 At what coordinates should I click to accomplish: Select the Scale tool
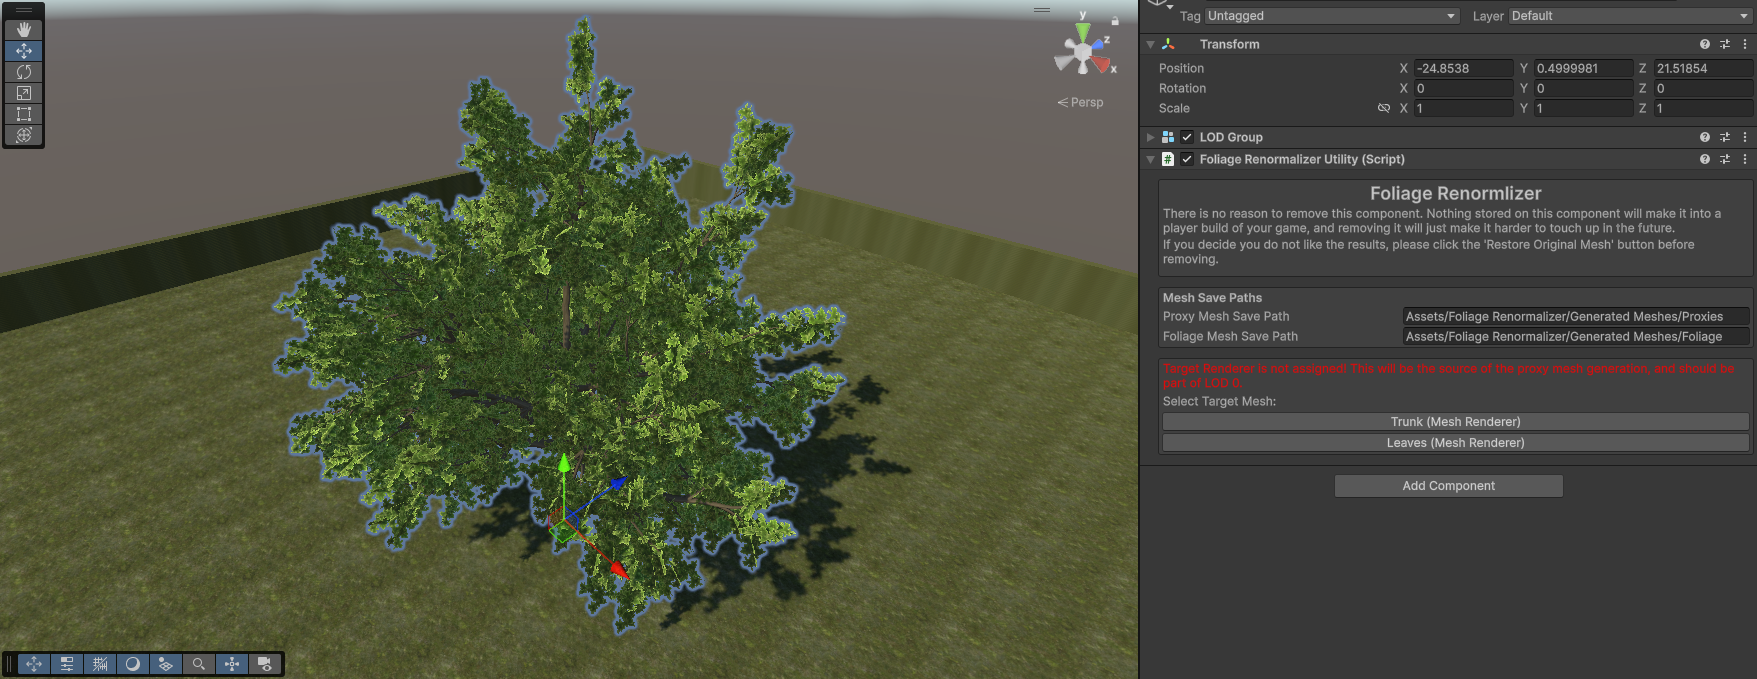pyautogui.click(x=24, y=93)
